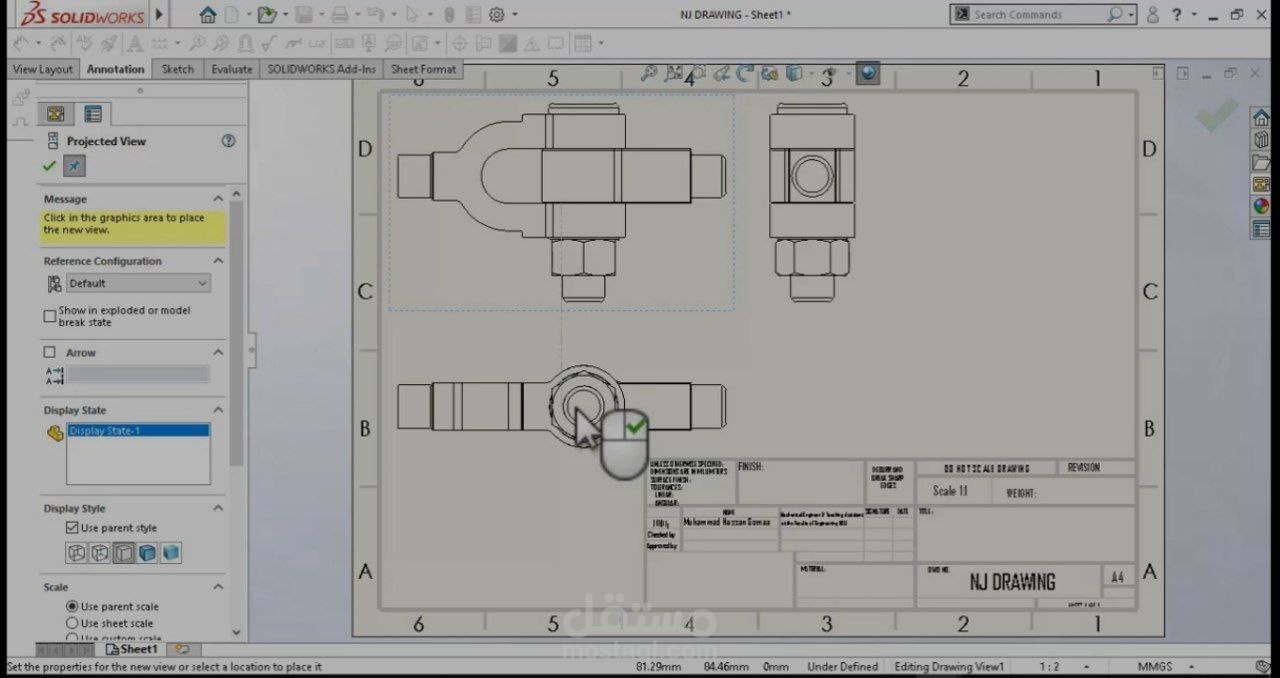Choose the Hidden Lines Visible display style

(98, 552)
